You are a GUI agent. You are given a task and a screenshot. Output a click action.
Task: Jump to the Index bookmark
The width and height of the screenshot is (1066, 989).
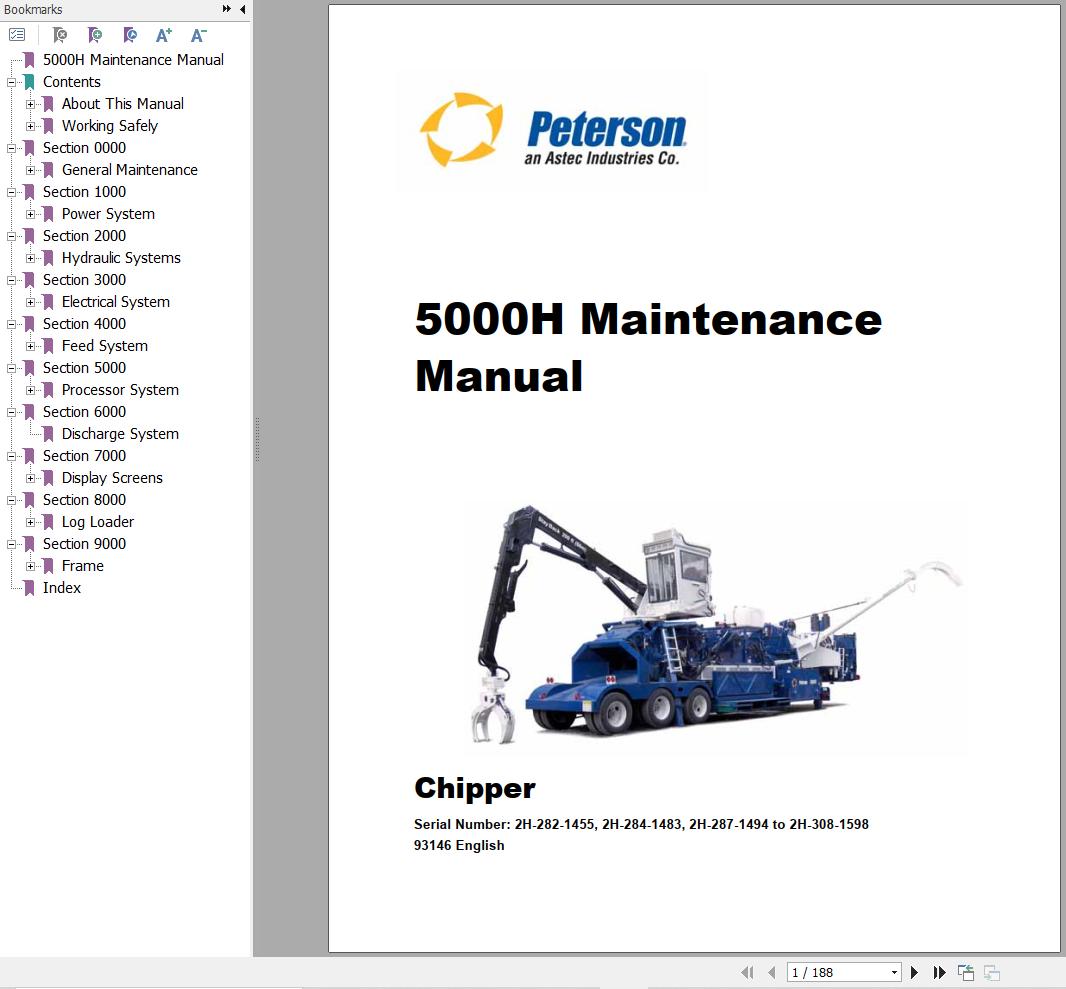pyautogui.click(x=62, y=588)
